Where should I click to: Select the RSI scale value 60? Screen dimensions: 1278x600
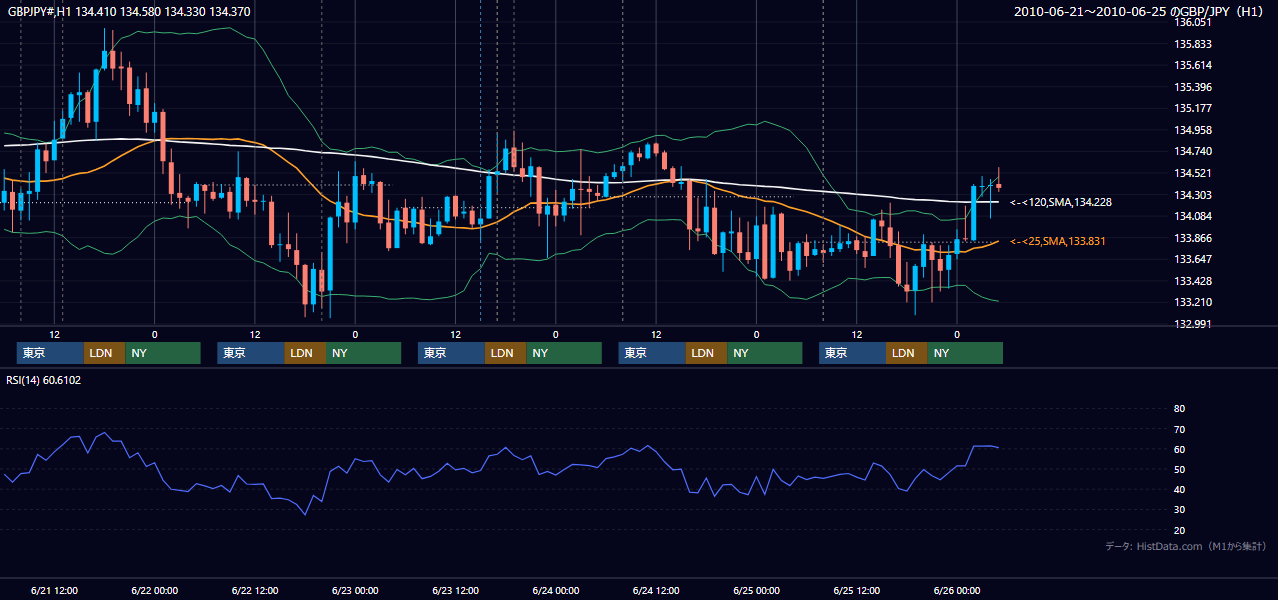click(x=1179, y=449)
